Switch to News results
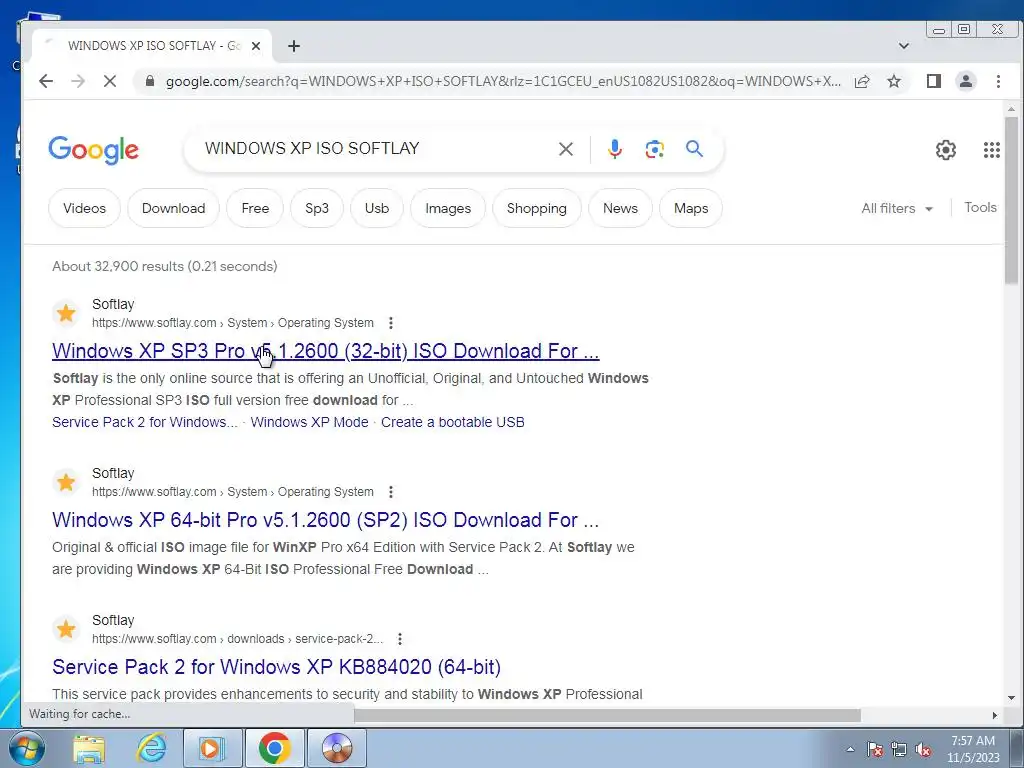This screenshot has width=1024, height=768. click(620, 208)
